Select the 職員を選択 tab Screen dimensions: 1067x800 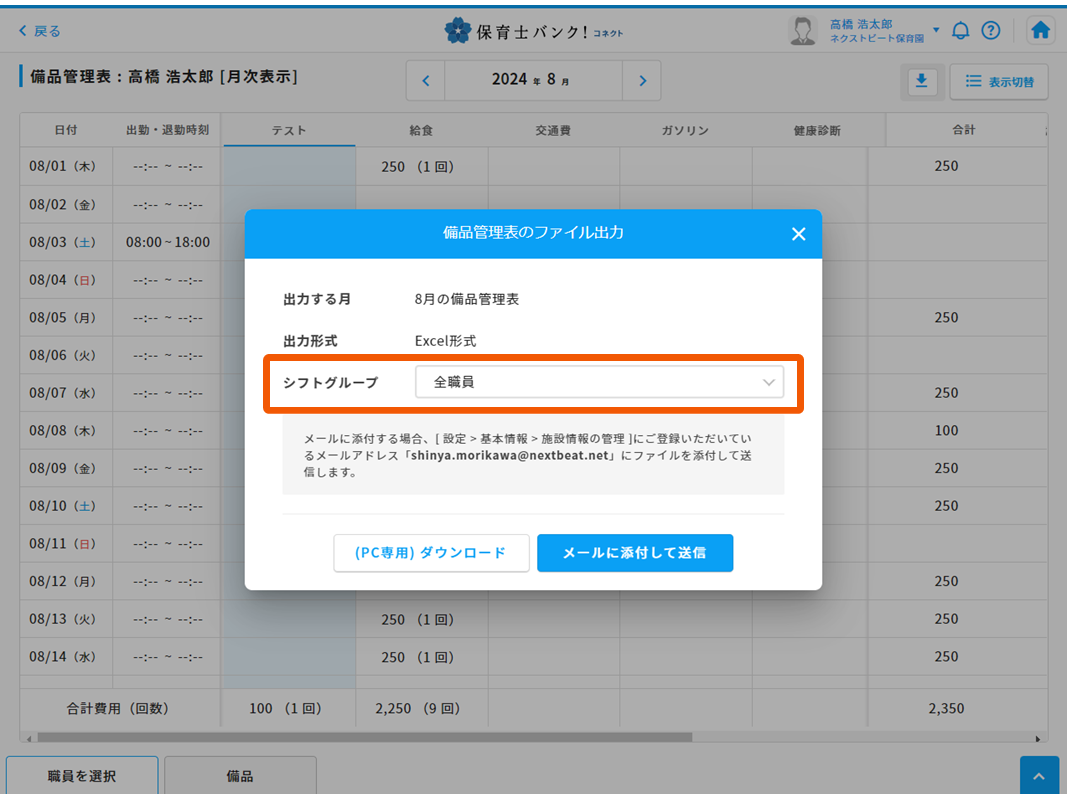pyautogui.click(x=82, y=777)
